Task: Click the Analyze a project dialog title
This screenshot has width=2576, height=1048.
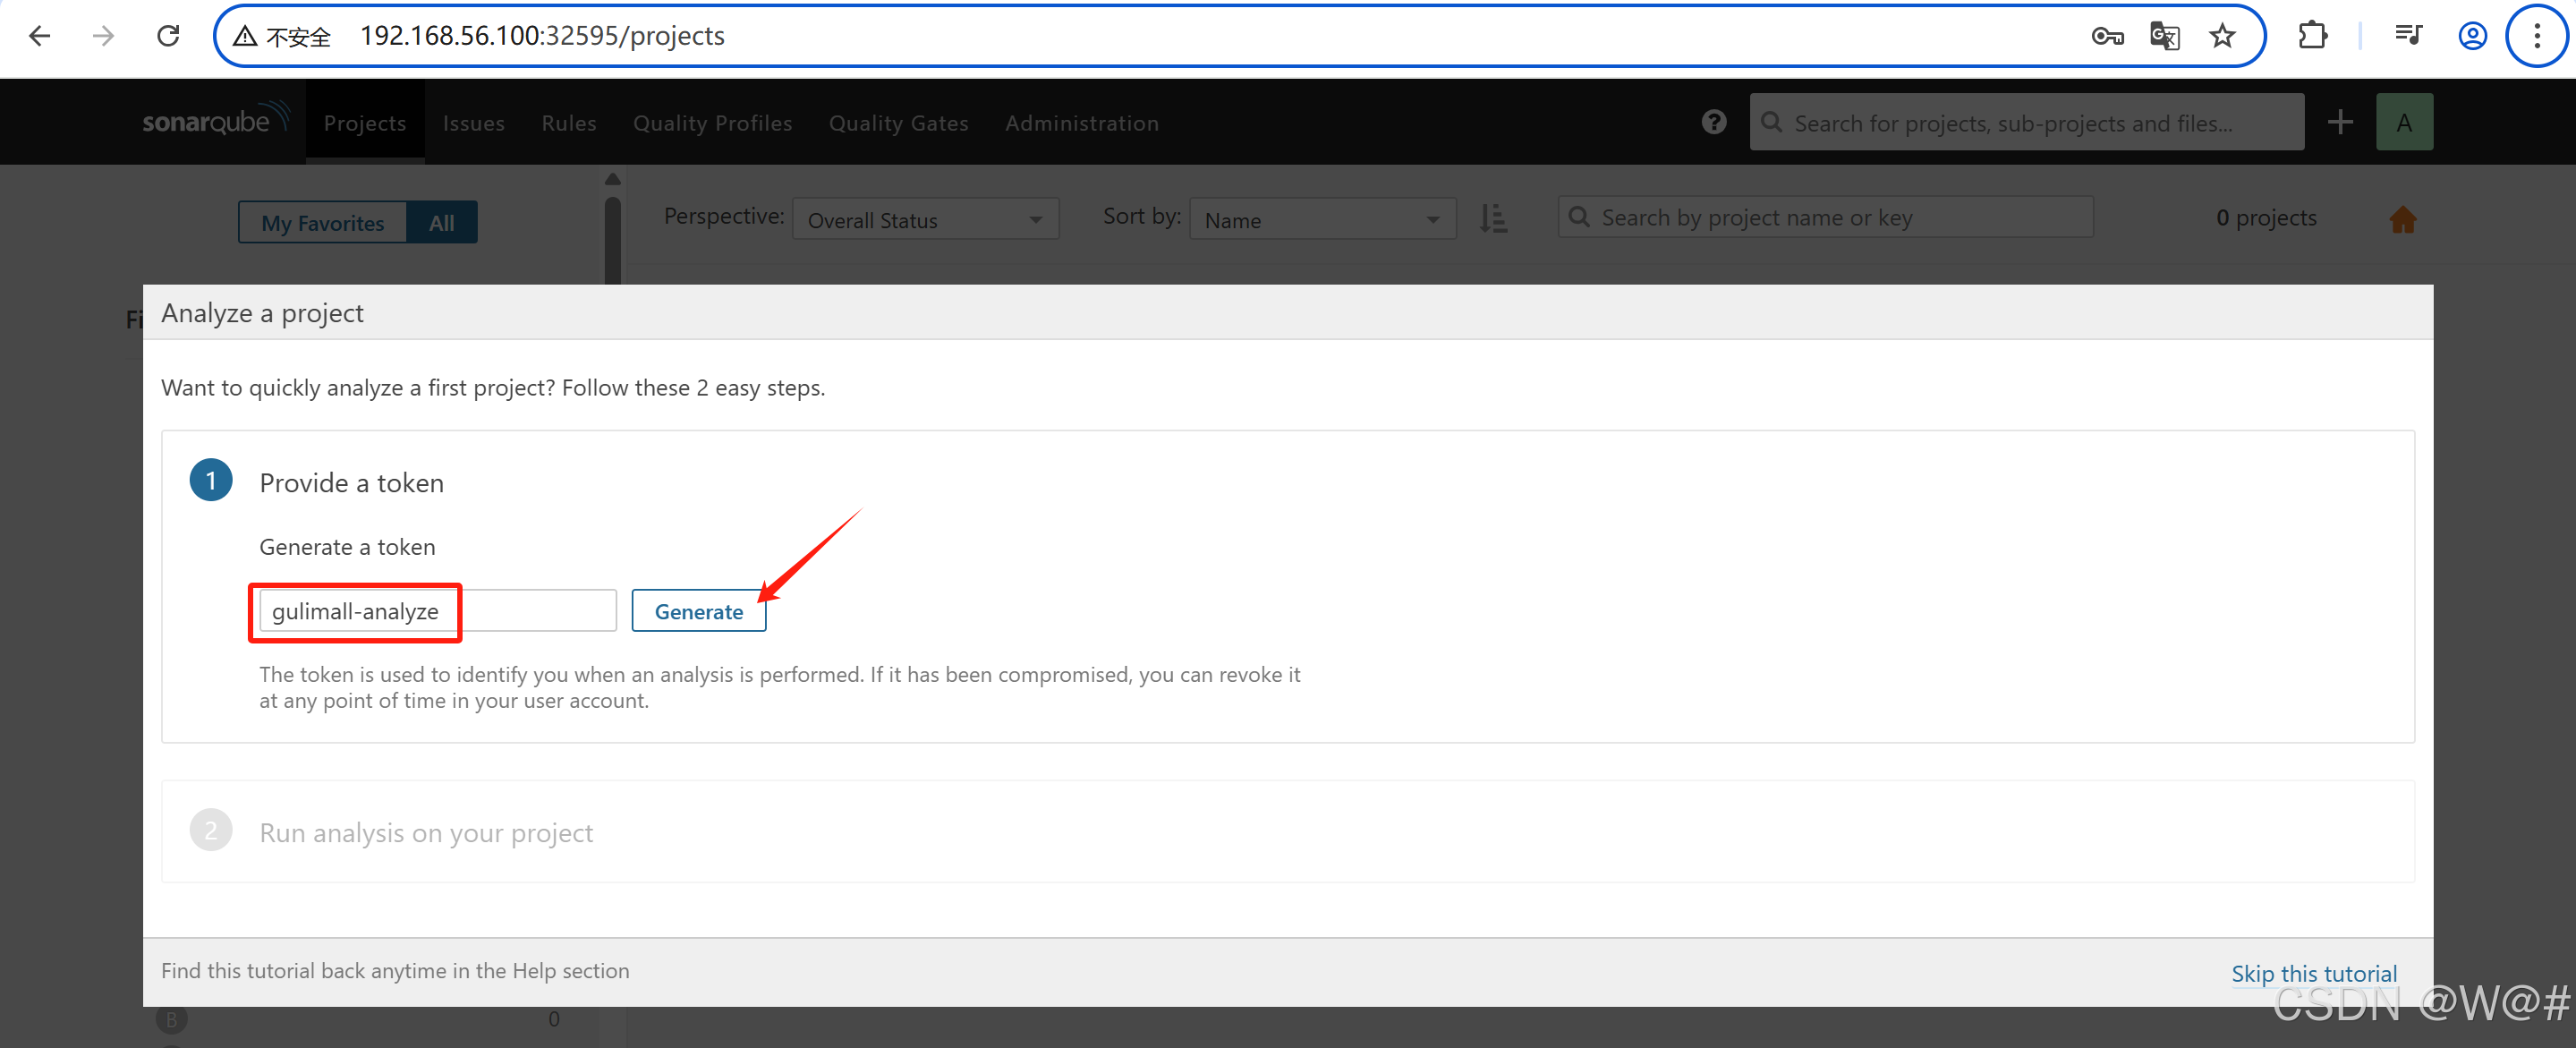Action: point(262,313)
